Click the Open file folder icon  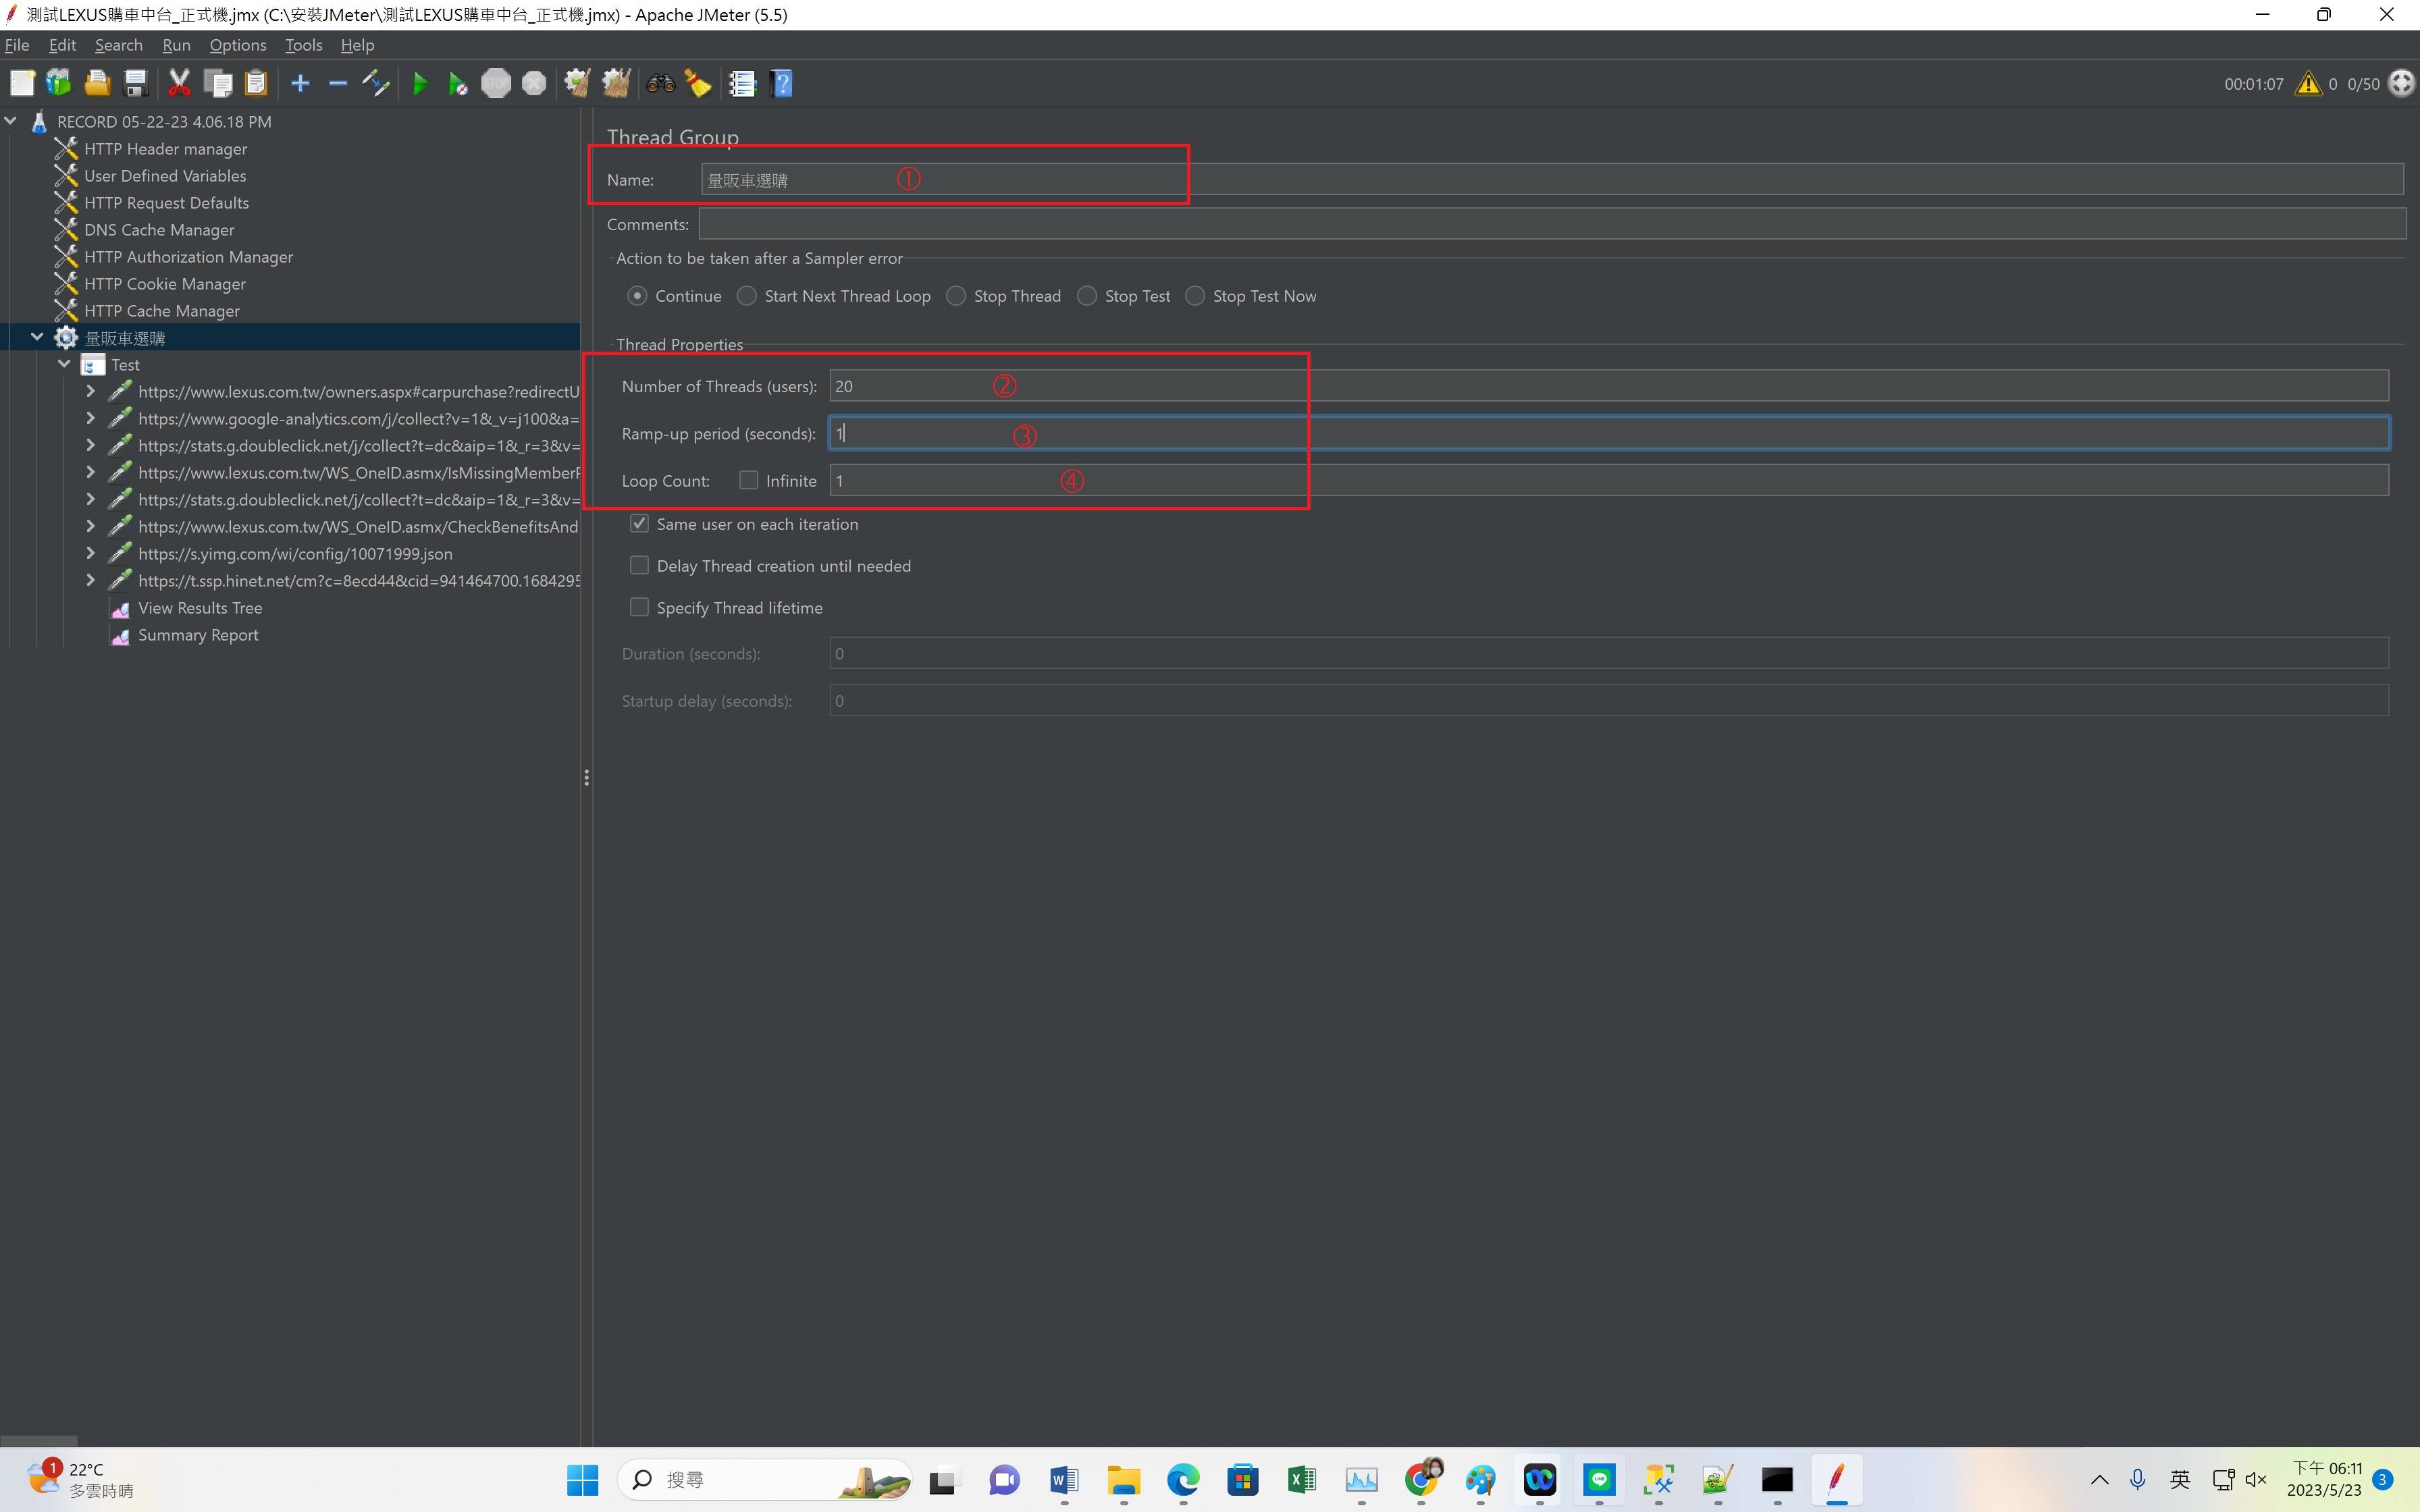coord(97,84)
